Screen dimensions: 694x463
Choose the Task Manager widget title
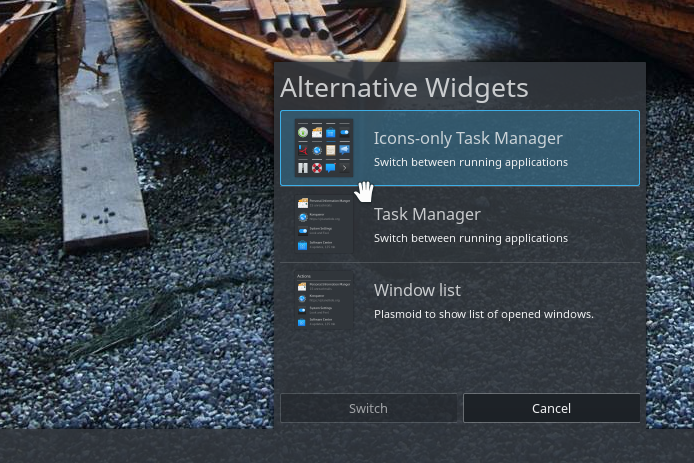[427, 215]
